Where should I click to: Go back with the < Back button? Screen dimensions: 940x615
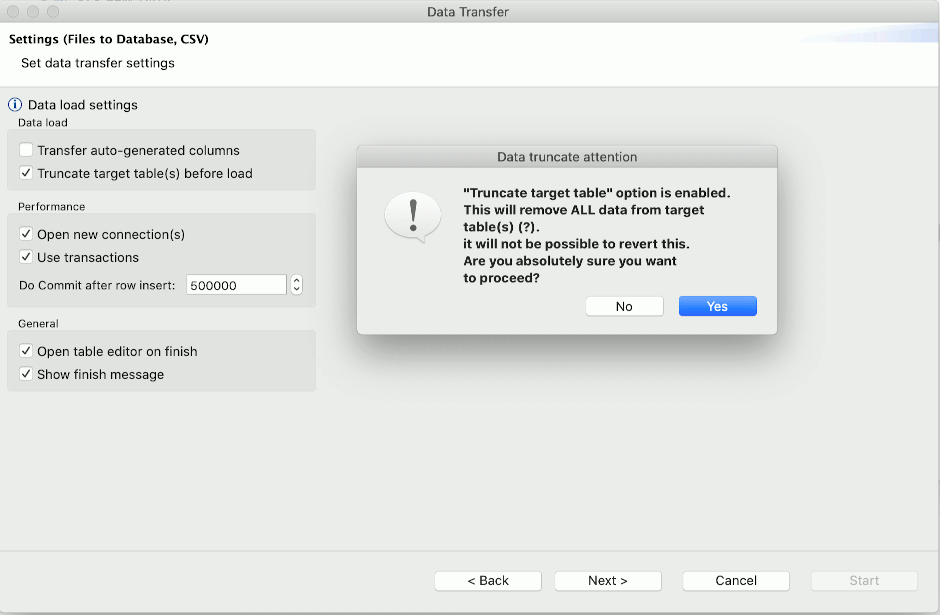[x=488, y=580]
